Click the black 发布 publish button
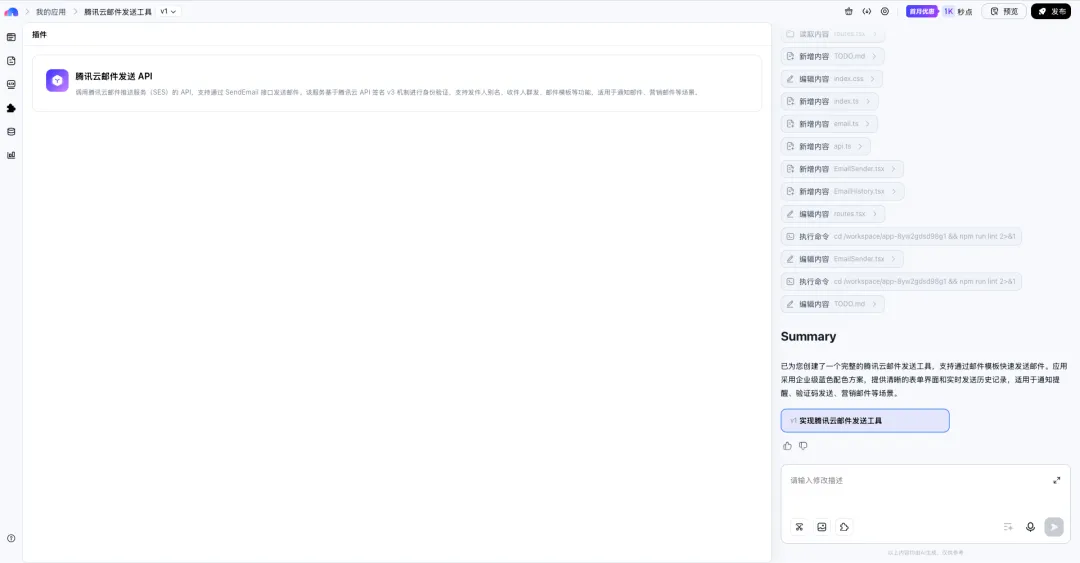Viewport: 1080px width, 563px height. click(1051, 11)
